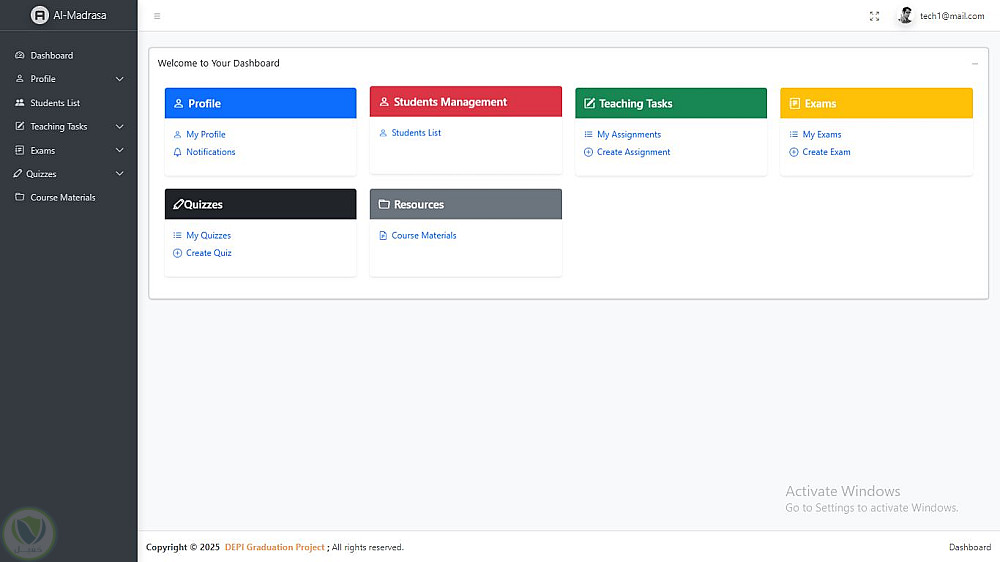Toggle fullscreen mode icon in header
Screen dimensions: 1000x562
pyautogui.click(x=875, y=16)
